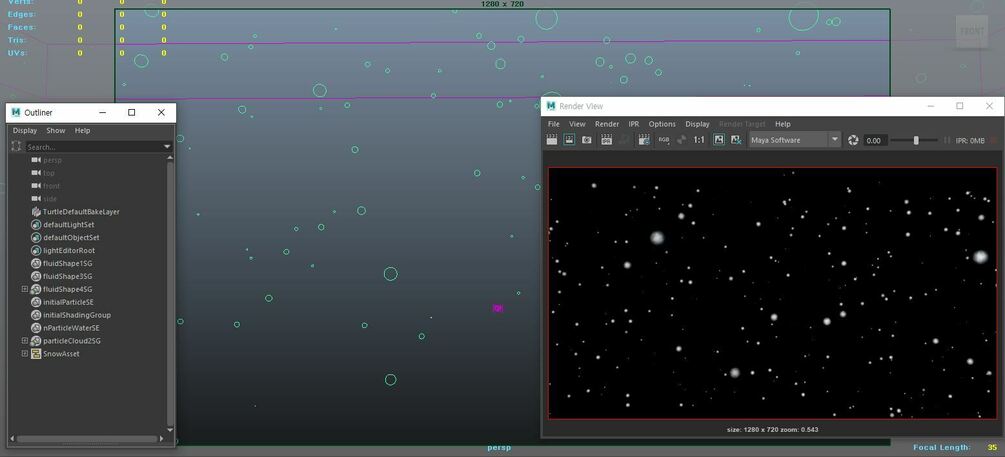The height and width of the screenshot is (457, 1005).
Task: Start IPR render with IPR clapboard icon
Action: 606,140
